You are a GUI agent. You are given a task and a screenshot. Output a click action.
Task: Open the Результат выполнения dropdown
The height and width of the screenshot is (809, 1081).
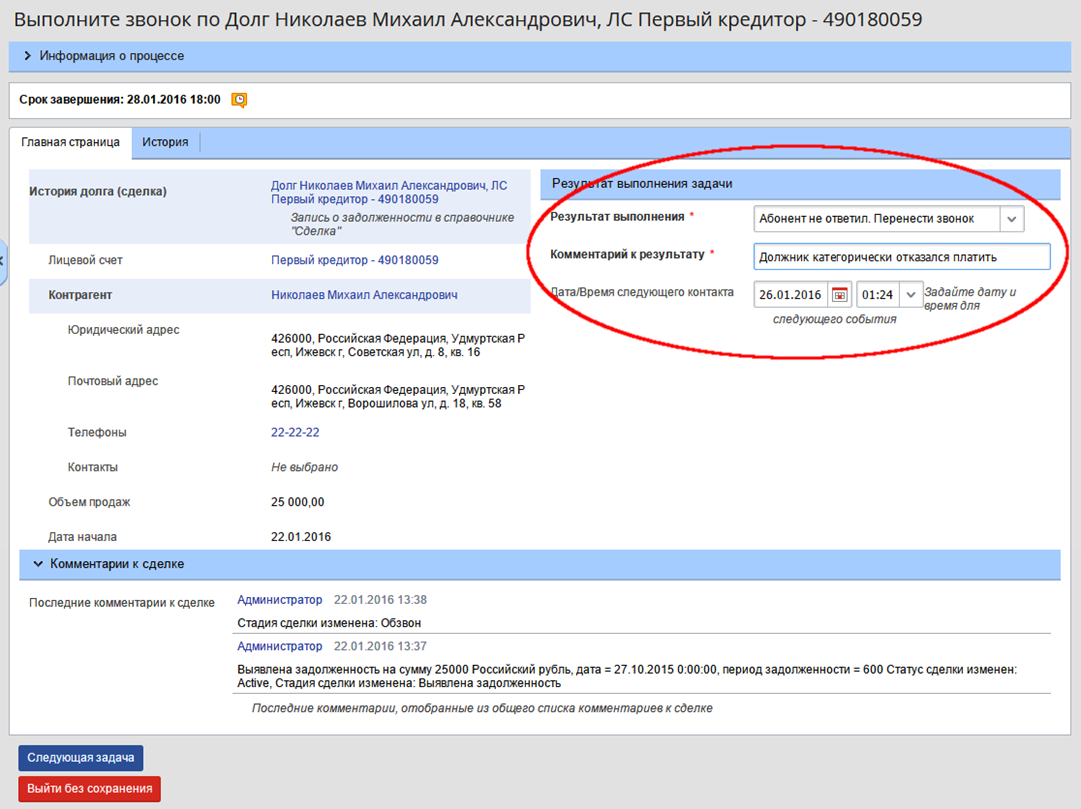click(1011, 219)
